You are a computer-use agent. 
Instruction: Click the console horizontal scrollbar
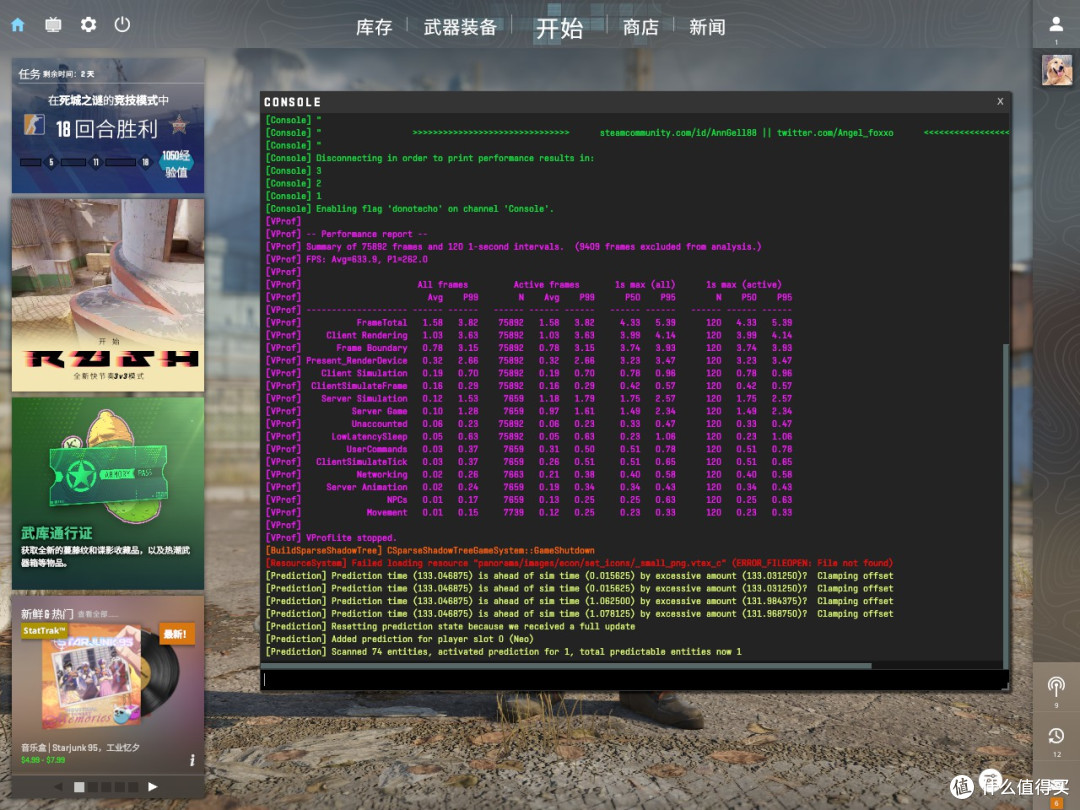click(566, 666)
